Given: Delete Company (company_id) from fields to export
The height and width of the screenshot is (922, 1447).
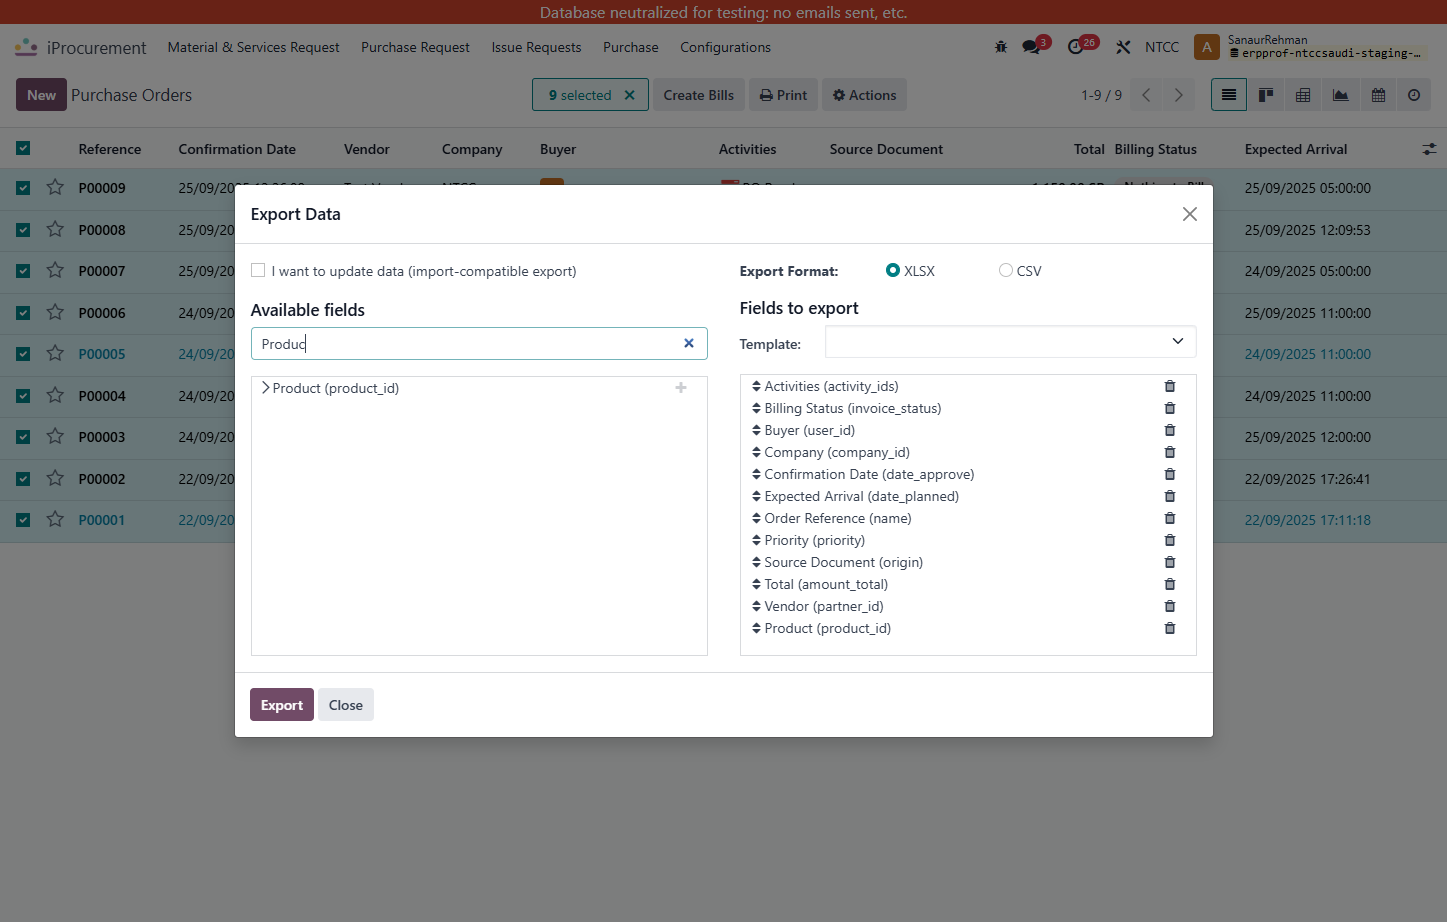Looking at the screenshot, I should (x=1170, y=452).
